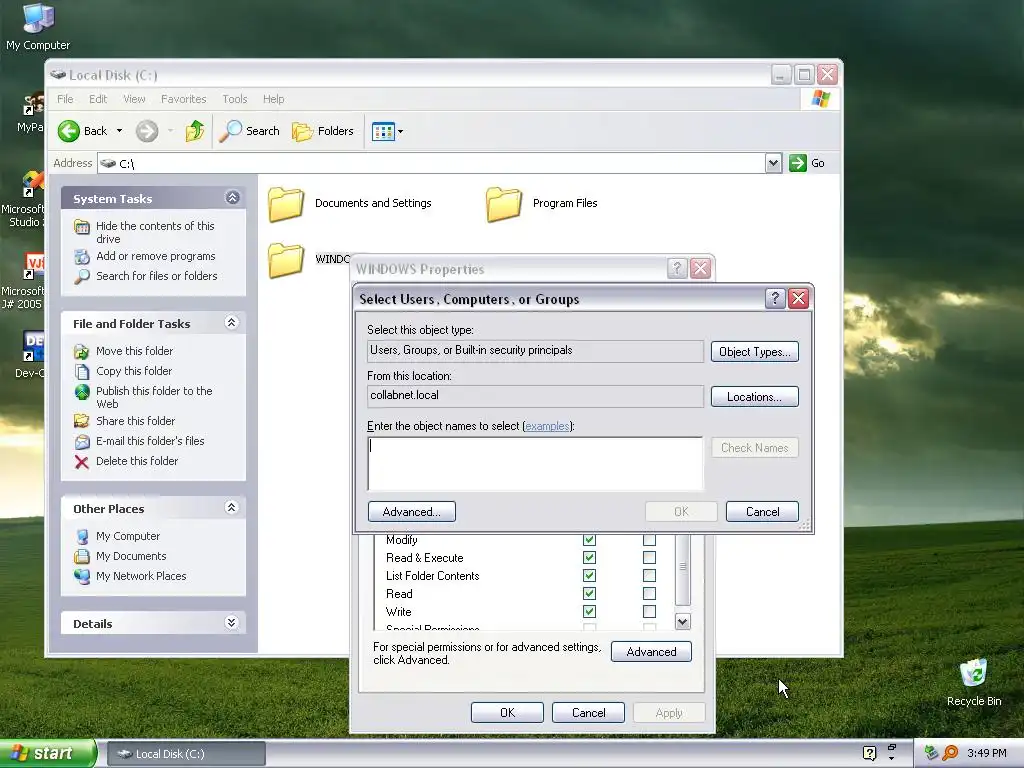The height and width of the screenshot is (768, 1024).
Task: Click the Advanced... button in Select Users
Action: (411, 512)
